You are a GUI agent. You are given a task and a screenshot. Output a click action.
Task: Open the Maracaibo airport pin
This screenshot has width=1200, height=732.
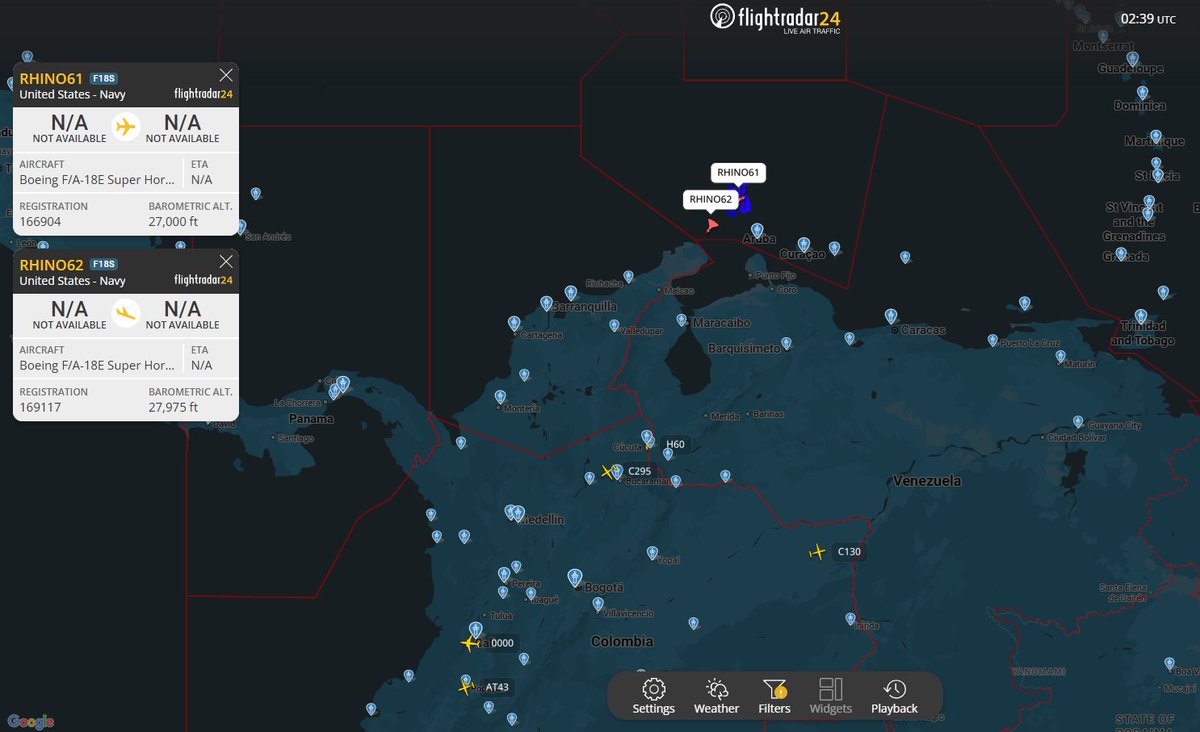click(682, 321)
